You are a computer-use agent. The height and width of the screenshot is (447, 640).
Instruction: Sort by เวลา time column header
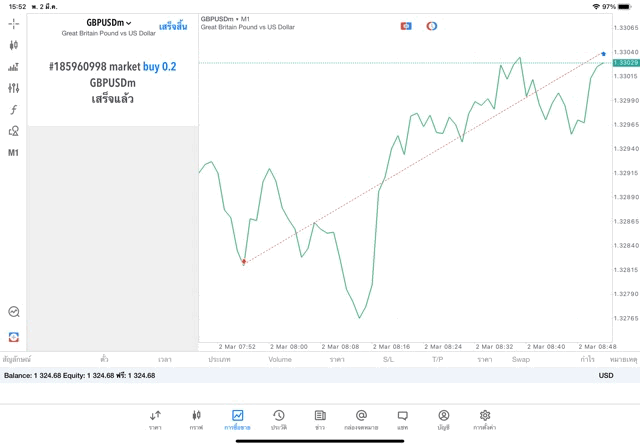pyautogui.click(x=165, y=360)
